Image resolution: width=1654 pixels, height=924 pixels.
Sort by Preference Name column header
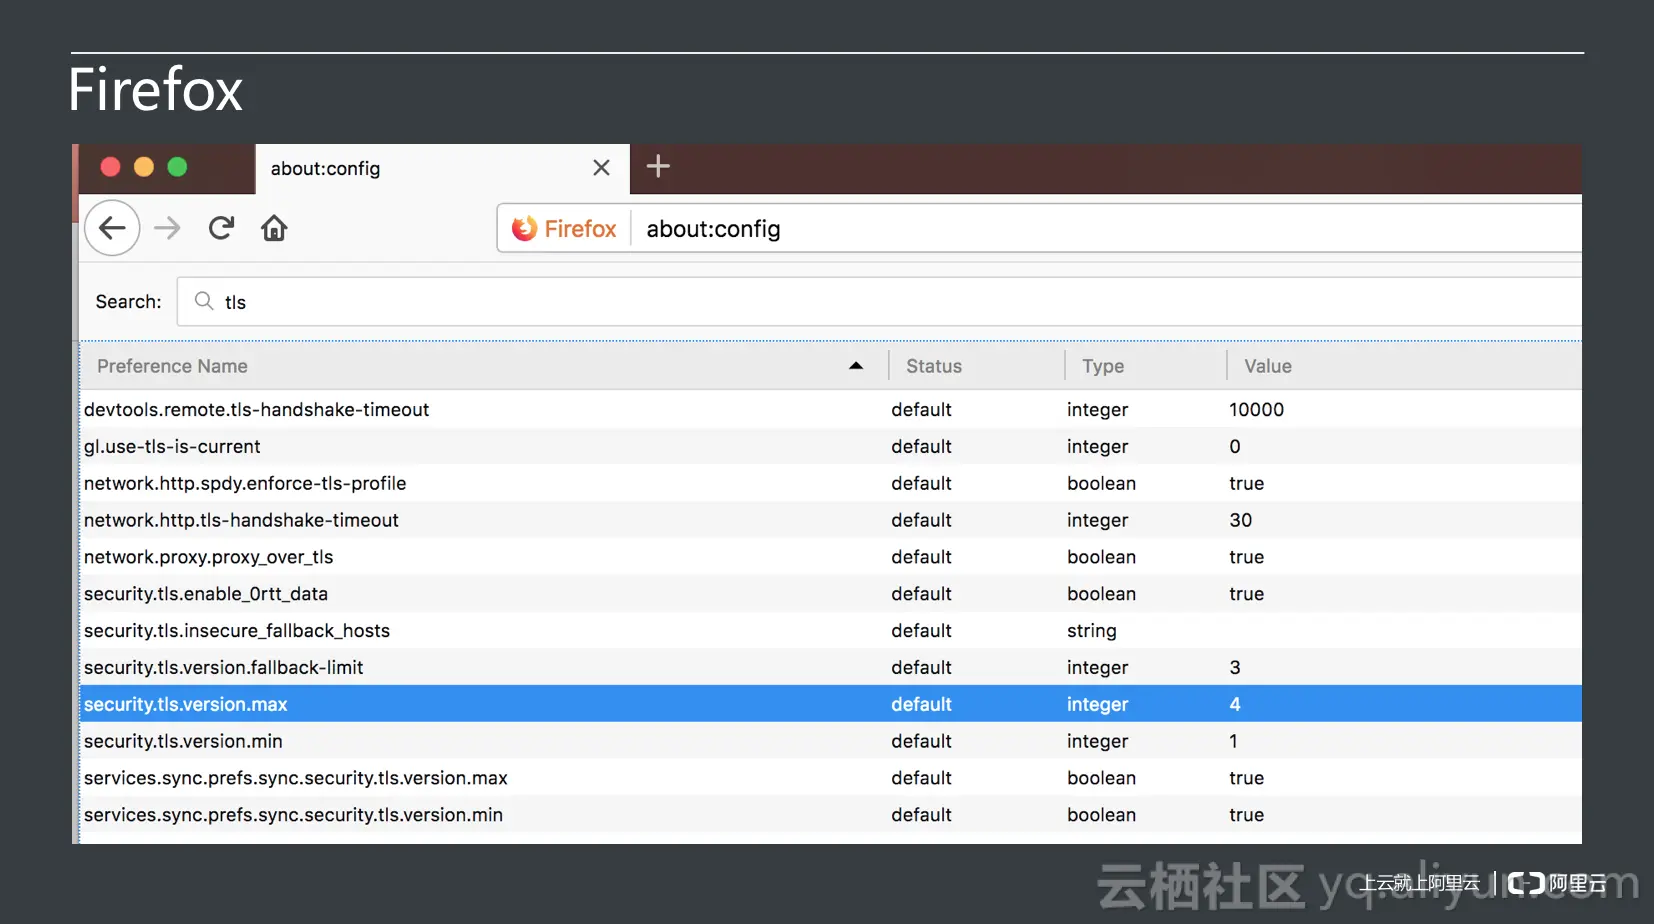tap(172, 366)
